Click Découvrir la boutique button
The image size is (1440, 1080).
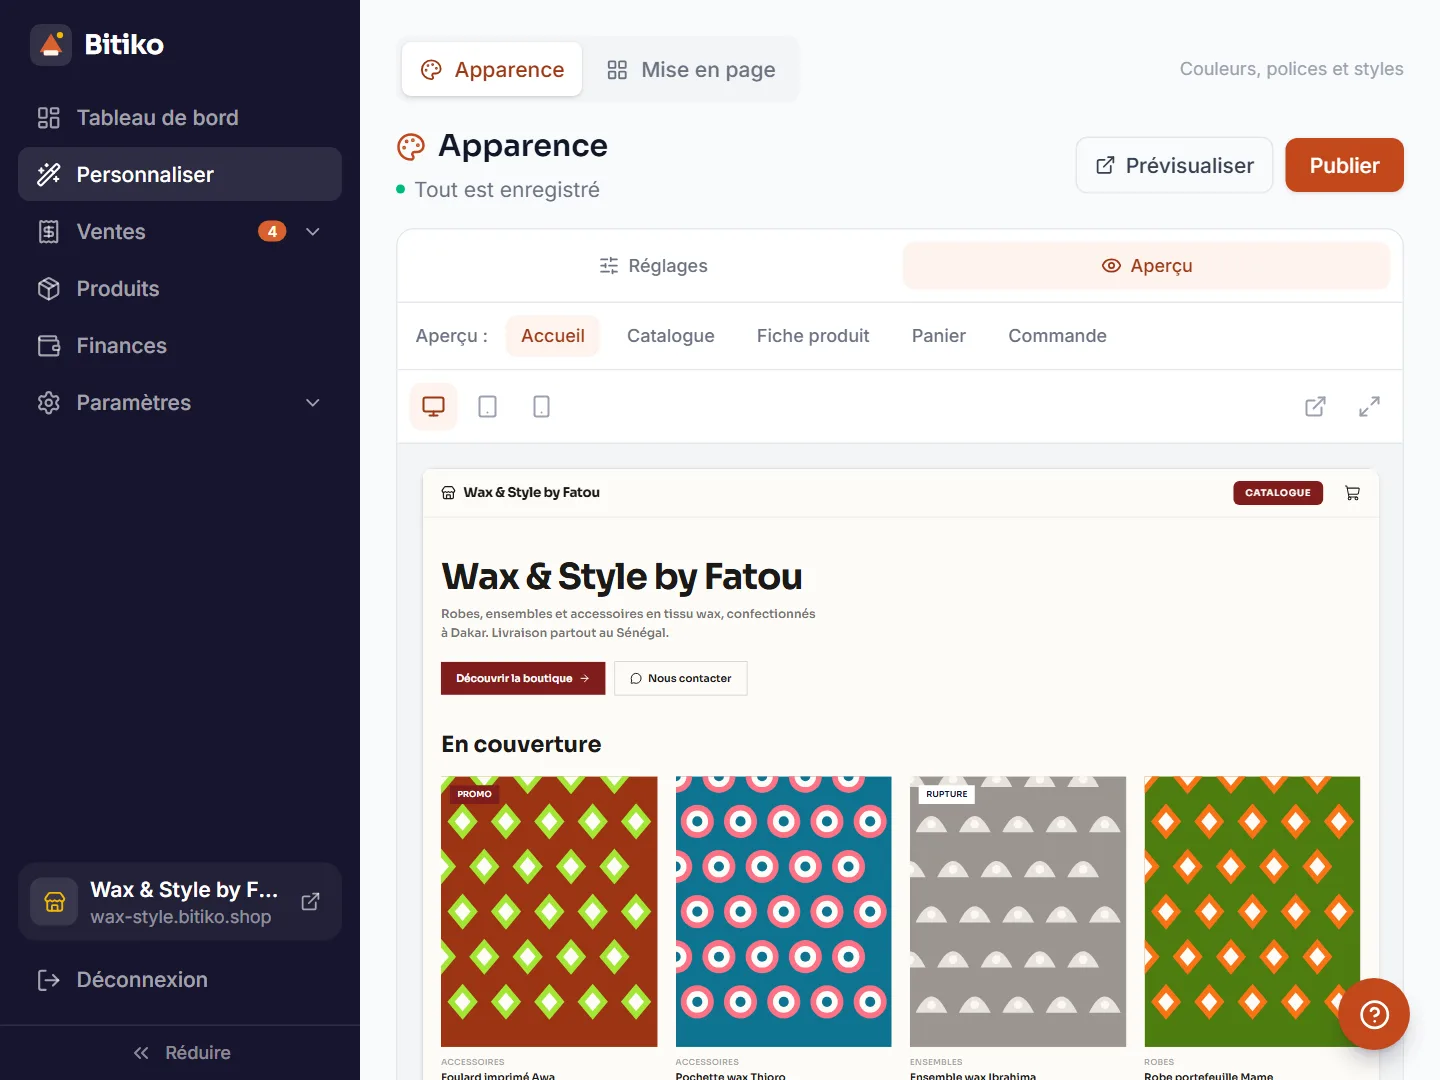tap(523, 679)
